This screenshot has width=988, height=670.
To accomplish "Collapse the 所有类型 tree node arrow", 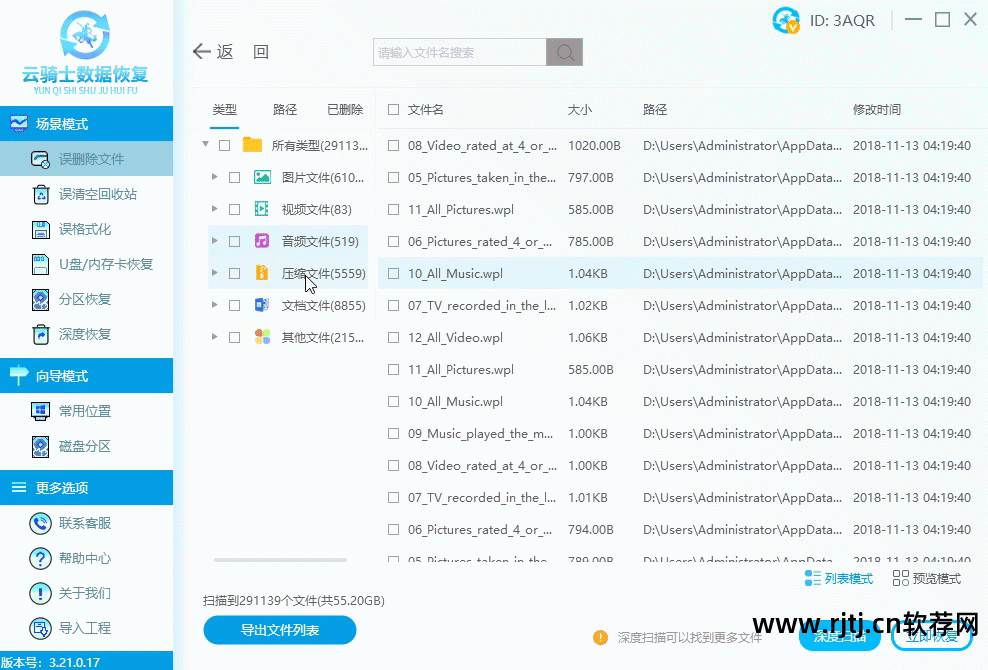I will tap(205, 144).
